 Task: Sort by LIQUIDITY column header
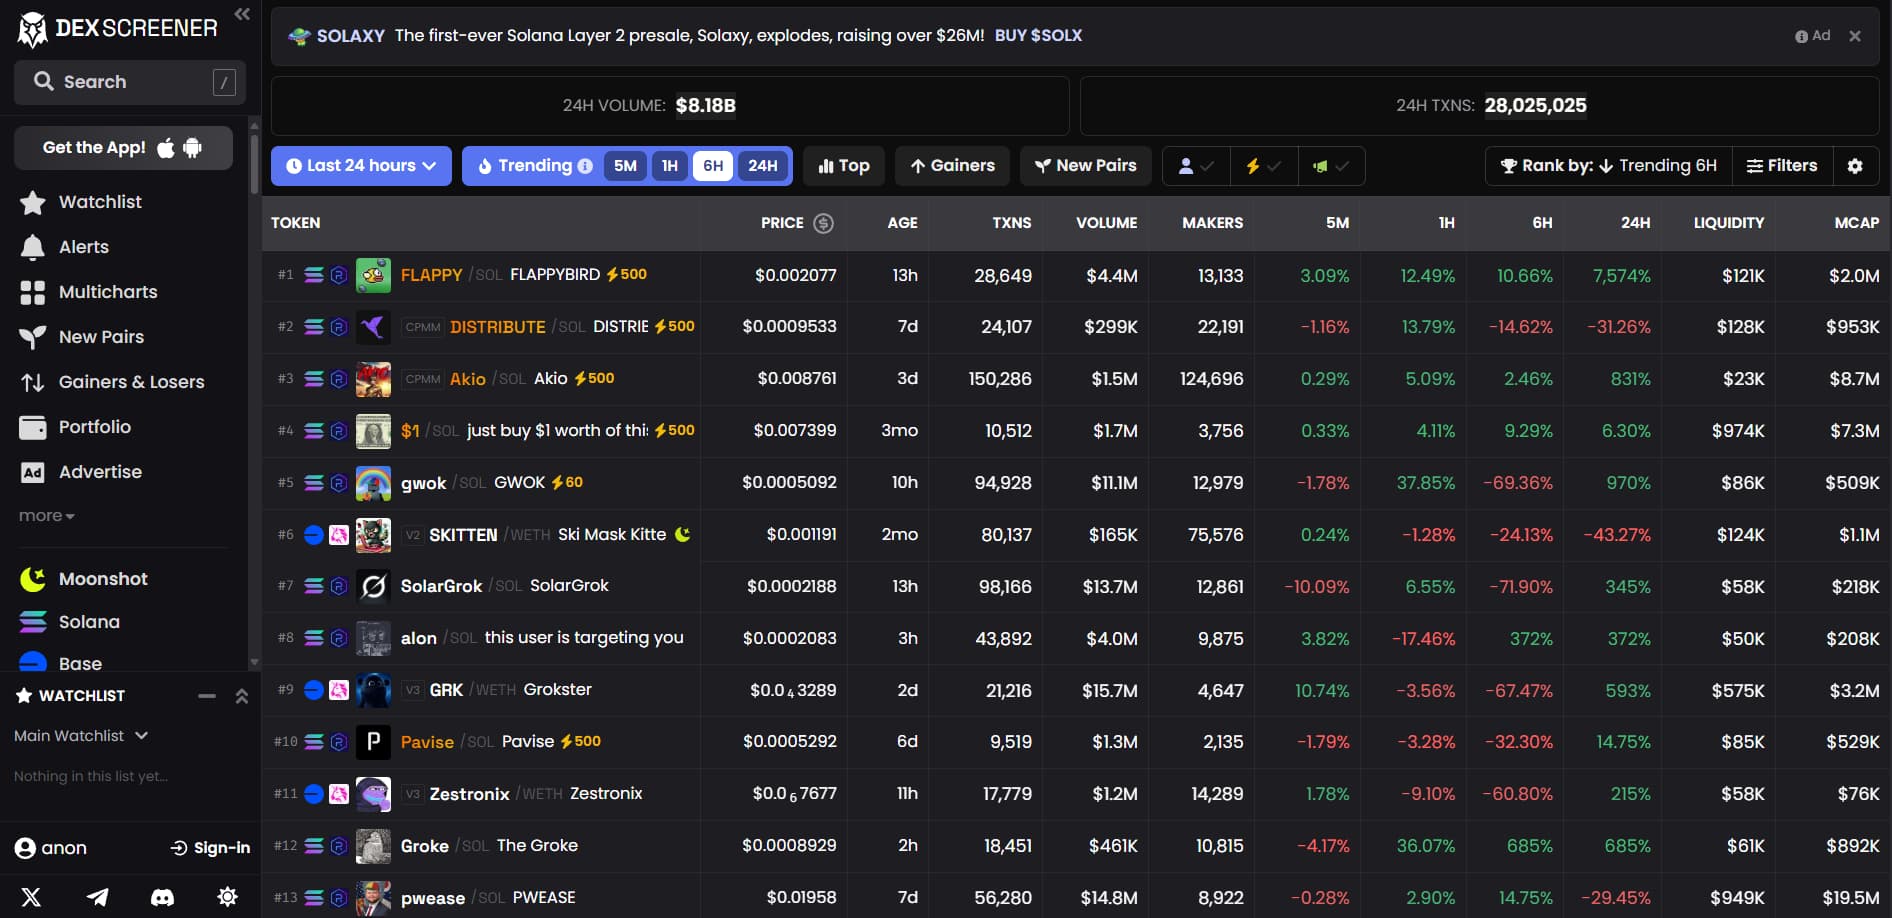coord(1728,223)
